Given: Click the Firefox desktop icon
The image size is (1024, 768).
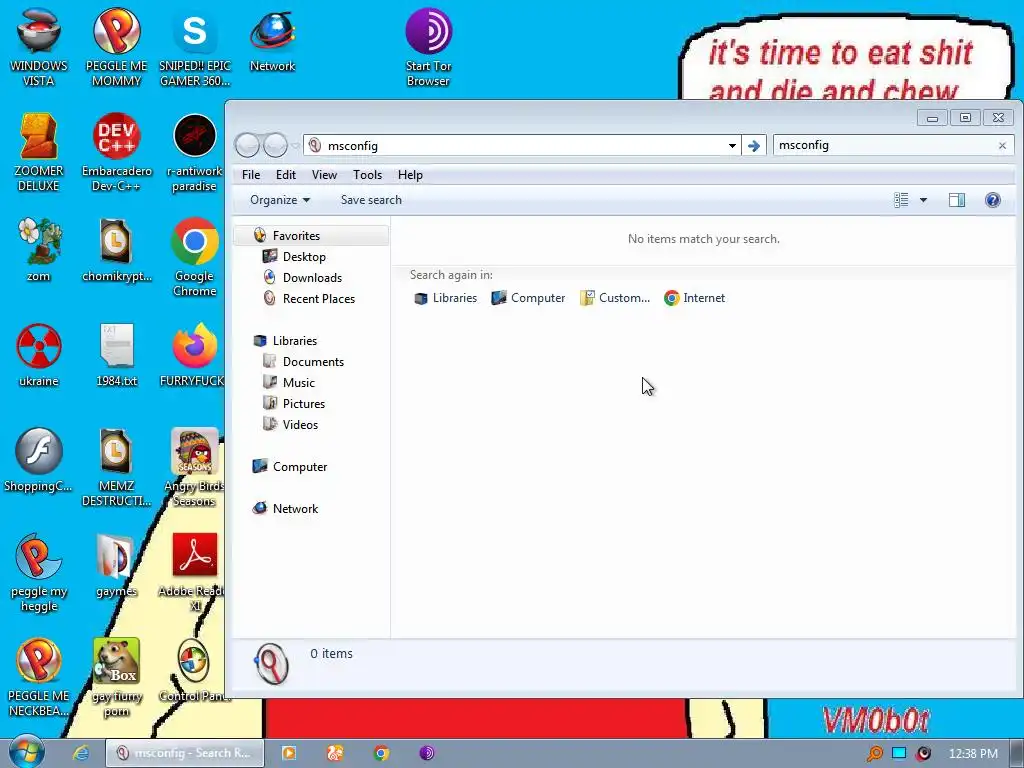Looking at the screenshot, I should [x=195, y=355].
